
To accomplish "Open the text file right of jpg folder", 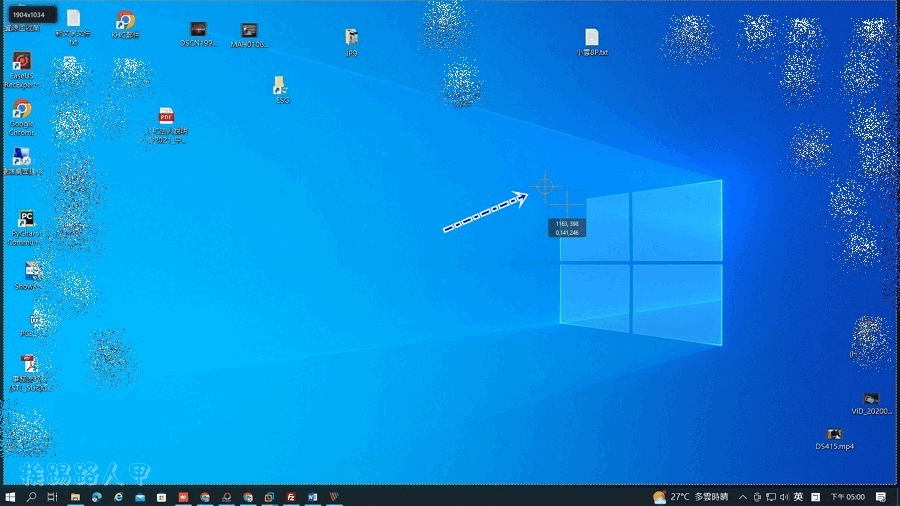I will pyautogui.click(x=592, y=37).
